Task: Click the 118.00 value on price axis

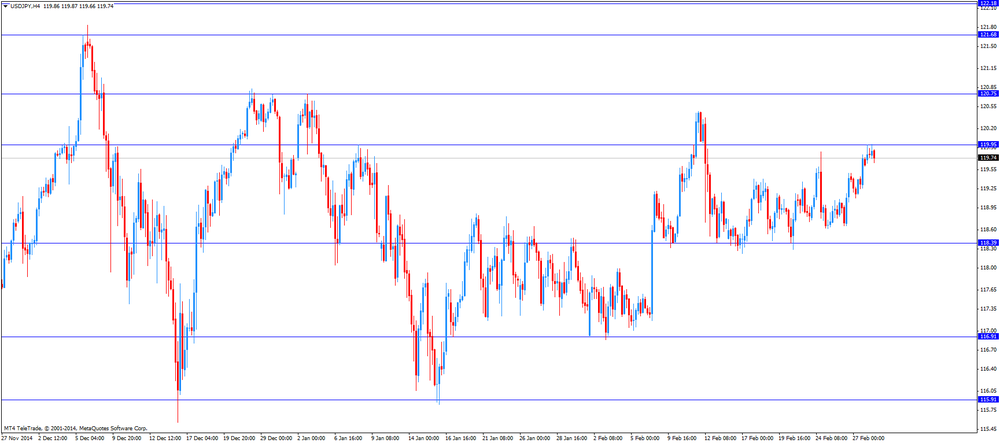Action: [x=989, y=268]
